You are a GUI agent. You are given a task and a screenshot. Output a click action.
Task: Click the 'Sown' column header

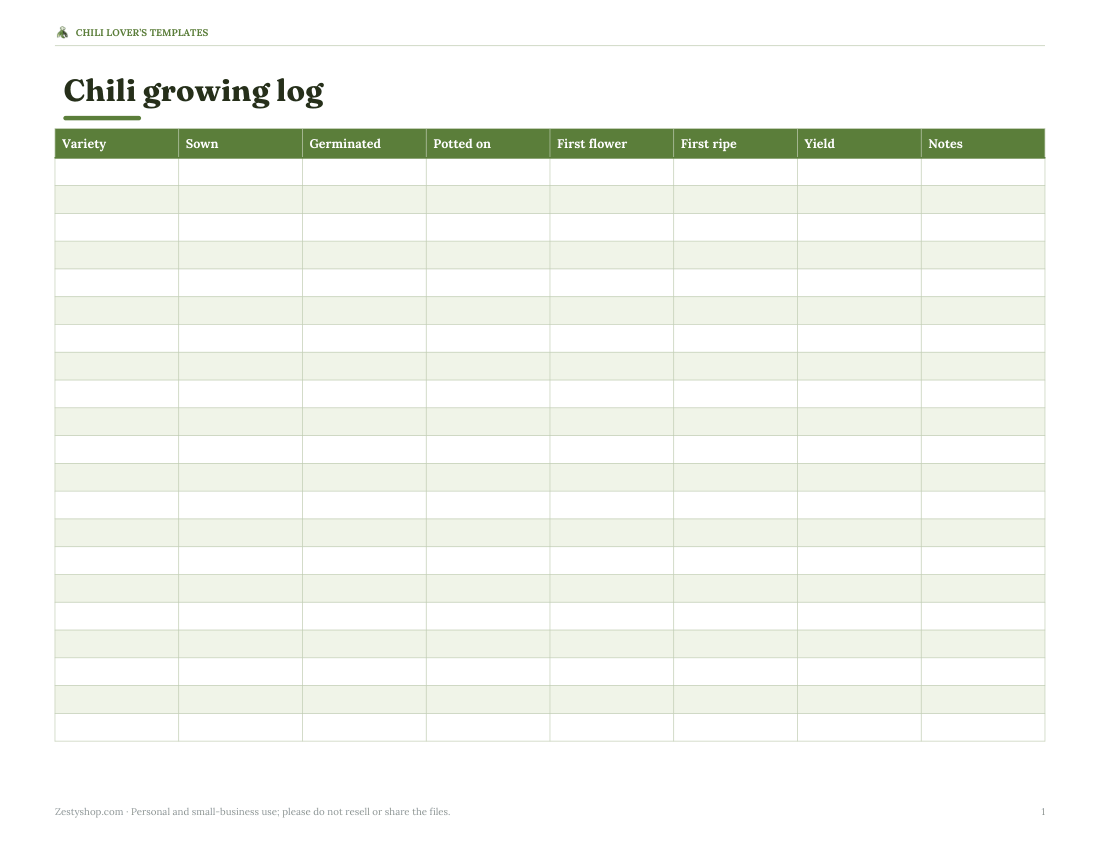click(241, 144)
